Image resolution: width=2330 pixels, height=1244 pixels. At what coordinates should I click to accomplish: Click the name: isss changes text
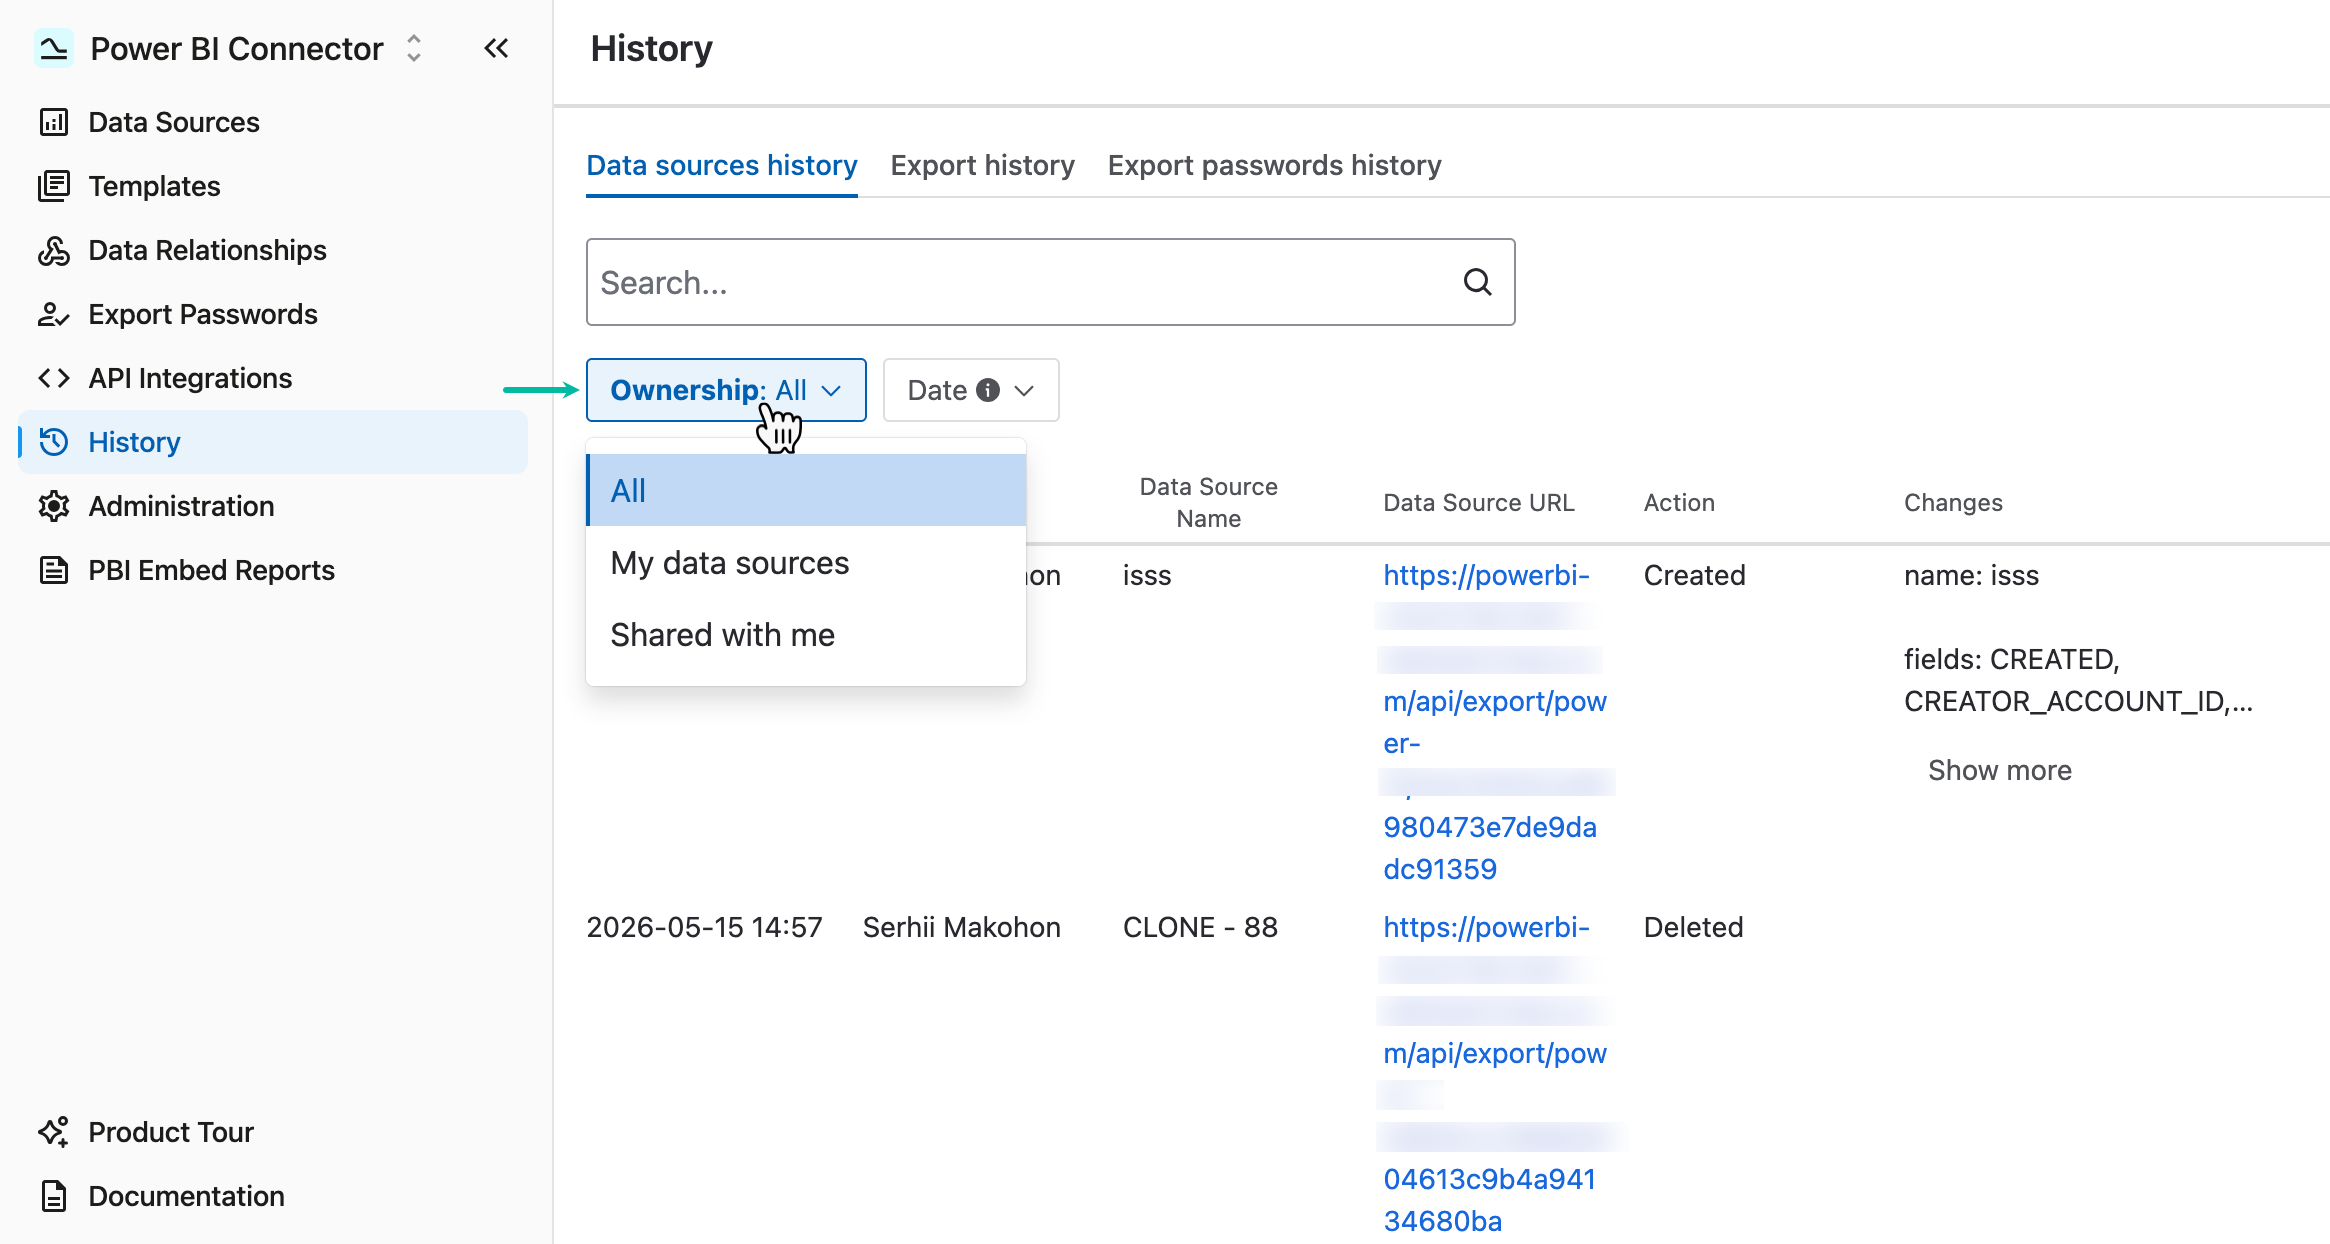(1971, 575)
